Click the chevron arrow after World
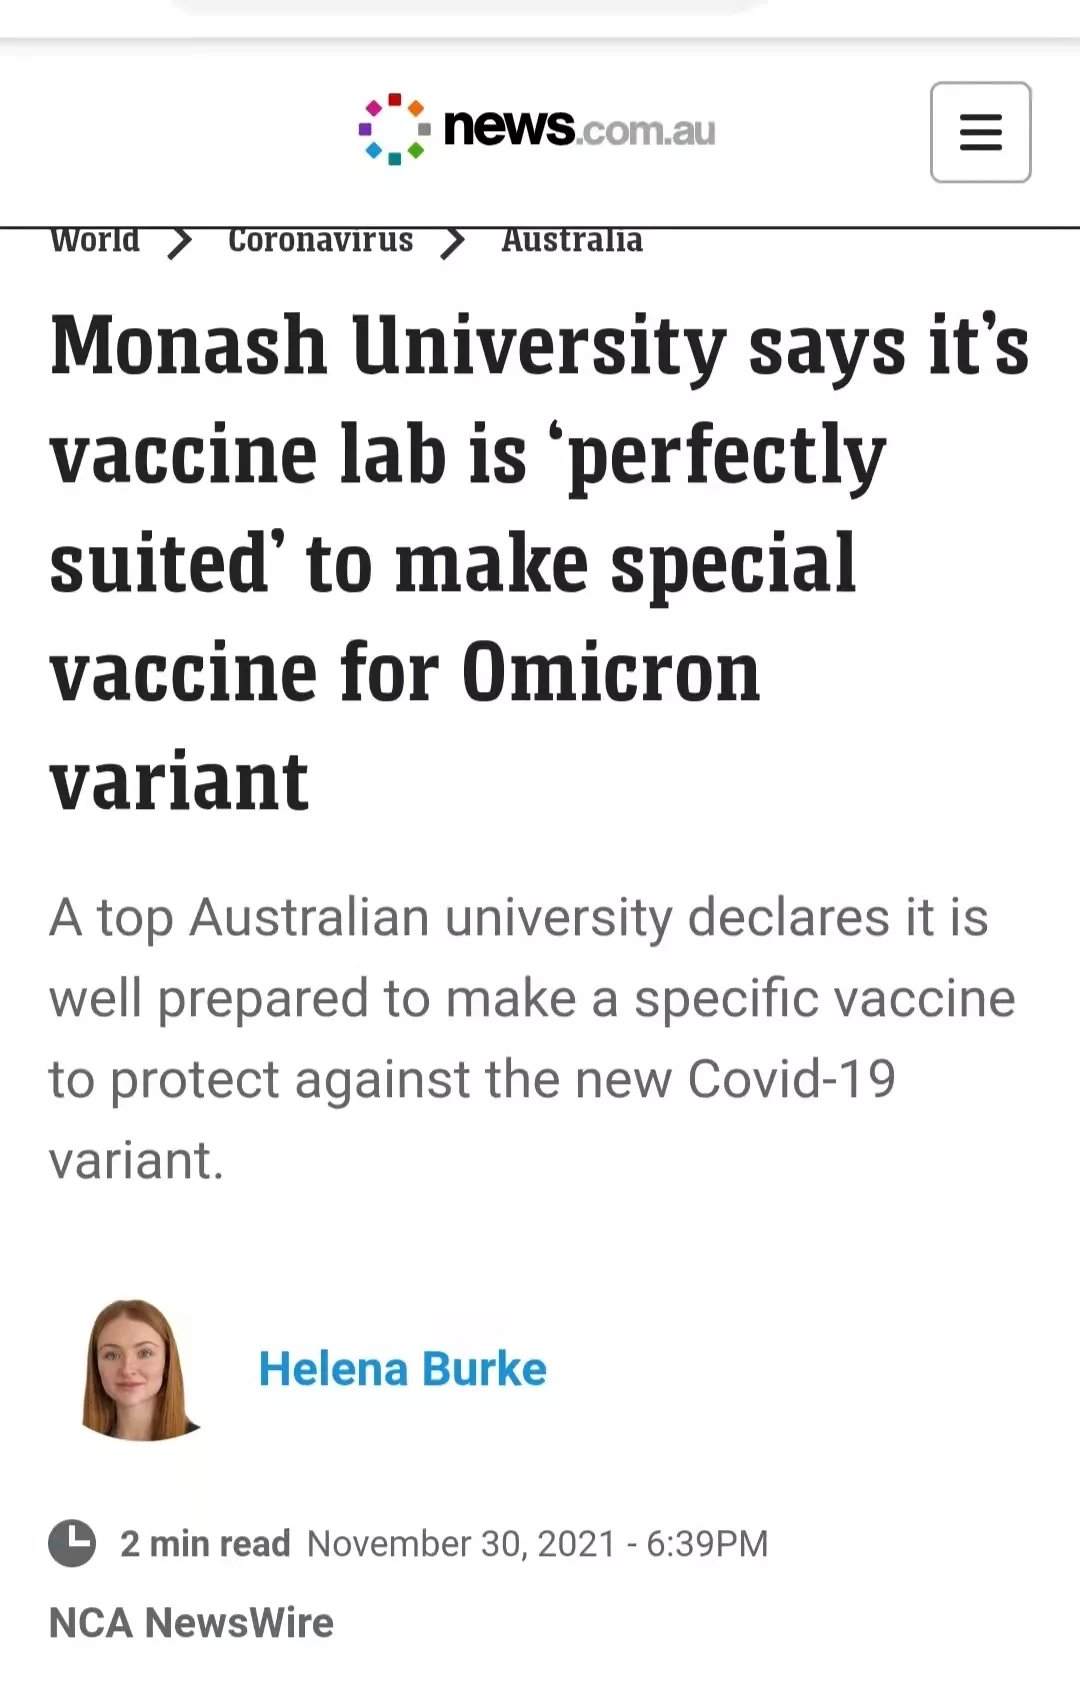Screen dimensions: 1080x1705 180,242
